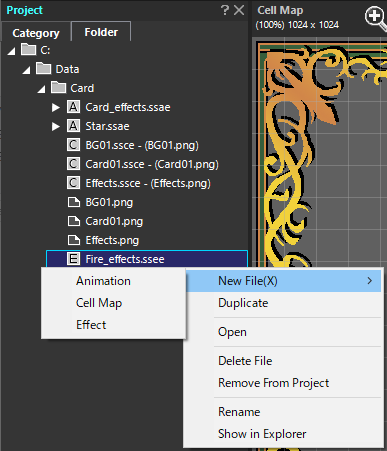Switch to the Category tab
Screen dimensions: 387x451
point(36,33)
